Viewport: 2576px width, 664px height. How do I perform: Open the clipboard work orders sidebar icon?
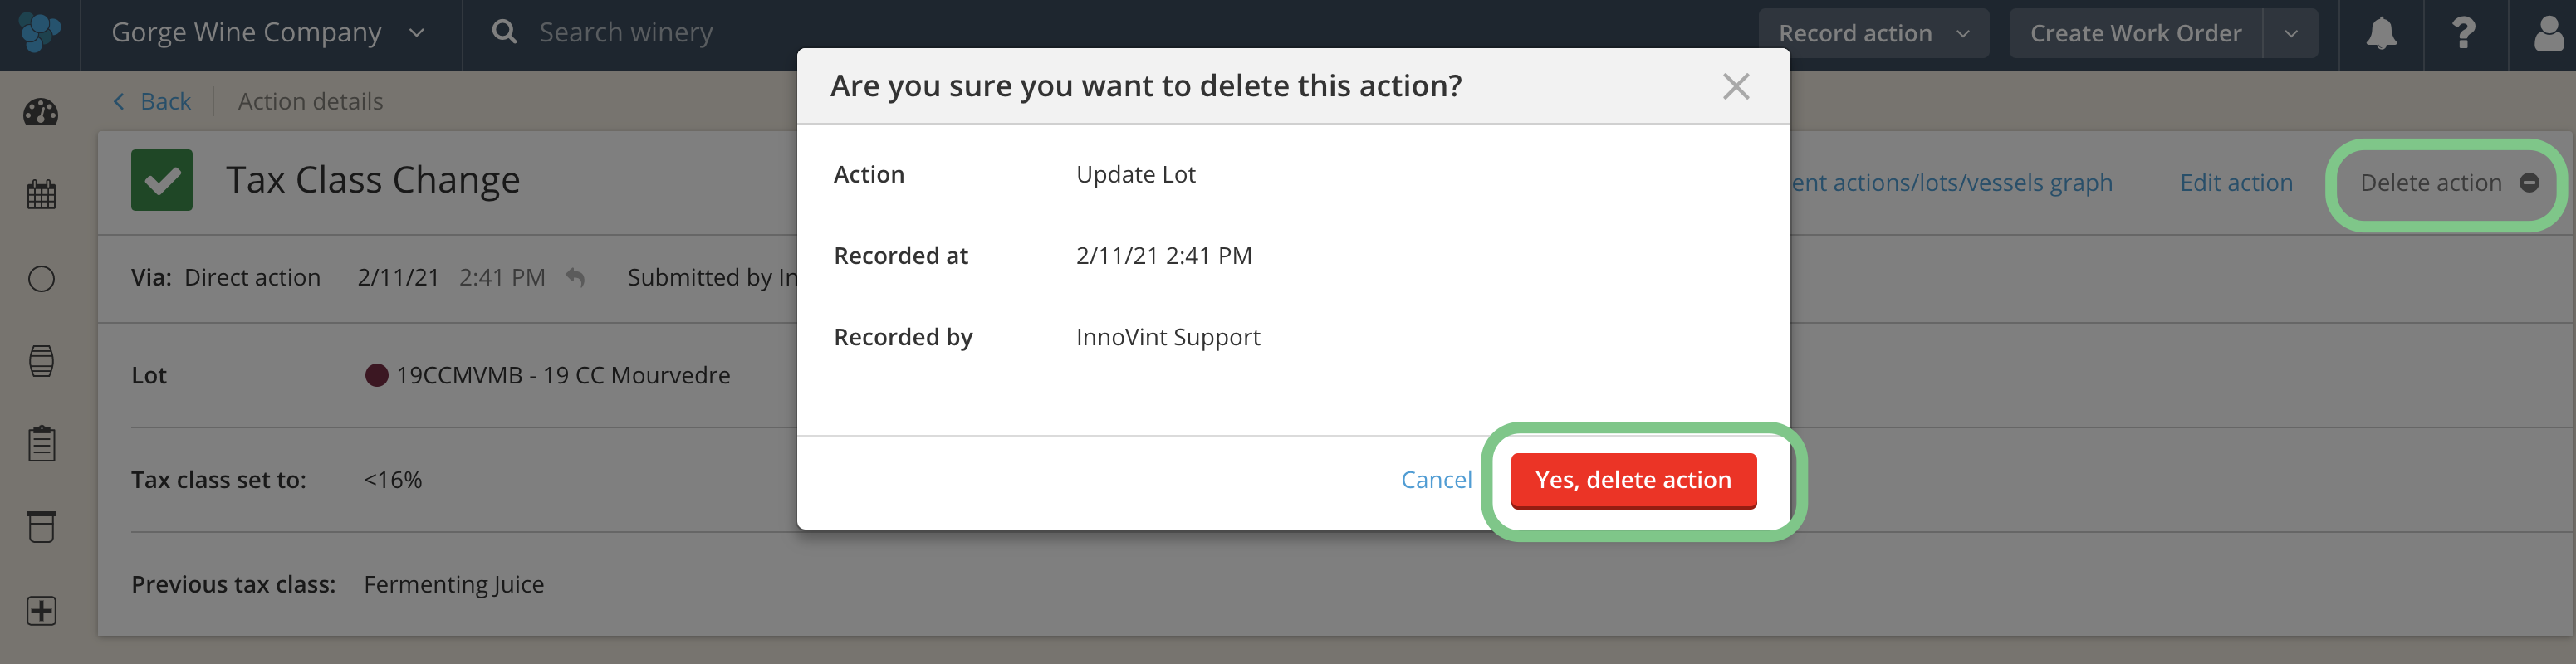(41, 443)
